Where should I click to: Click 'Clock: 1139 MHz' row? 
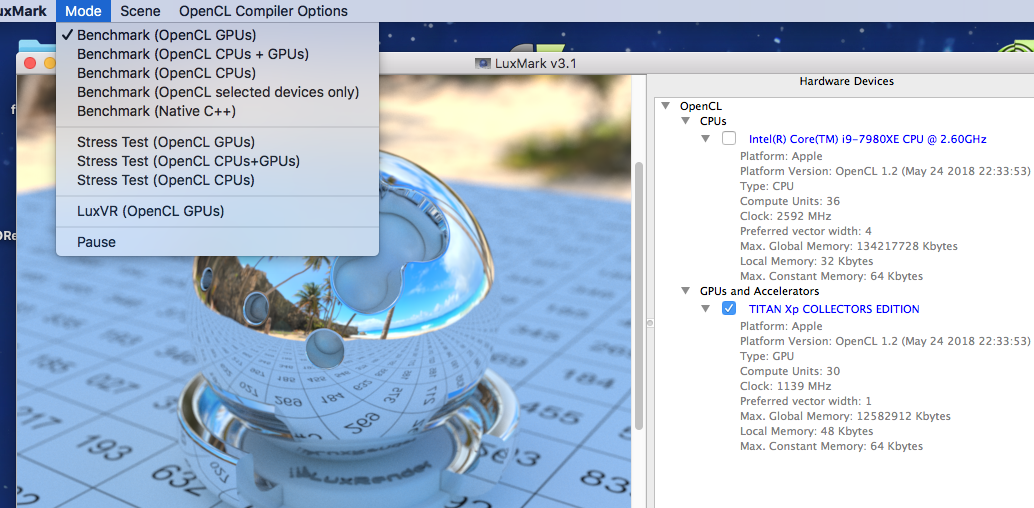click(785, 386)
